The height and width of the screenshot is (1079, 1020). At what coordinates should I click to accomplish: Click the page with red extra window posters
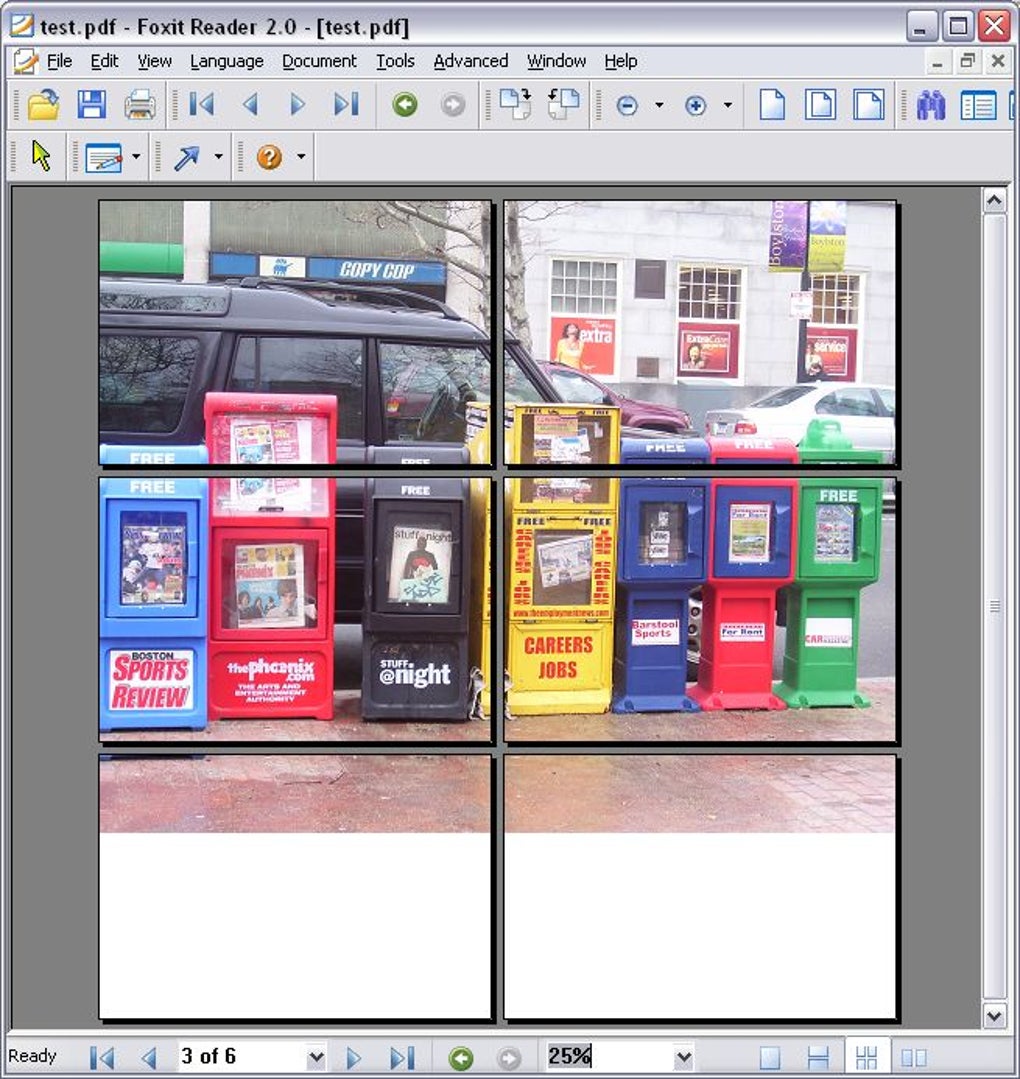click(x=700, y=332)
